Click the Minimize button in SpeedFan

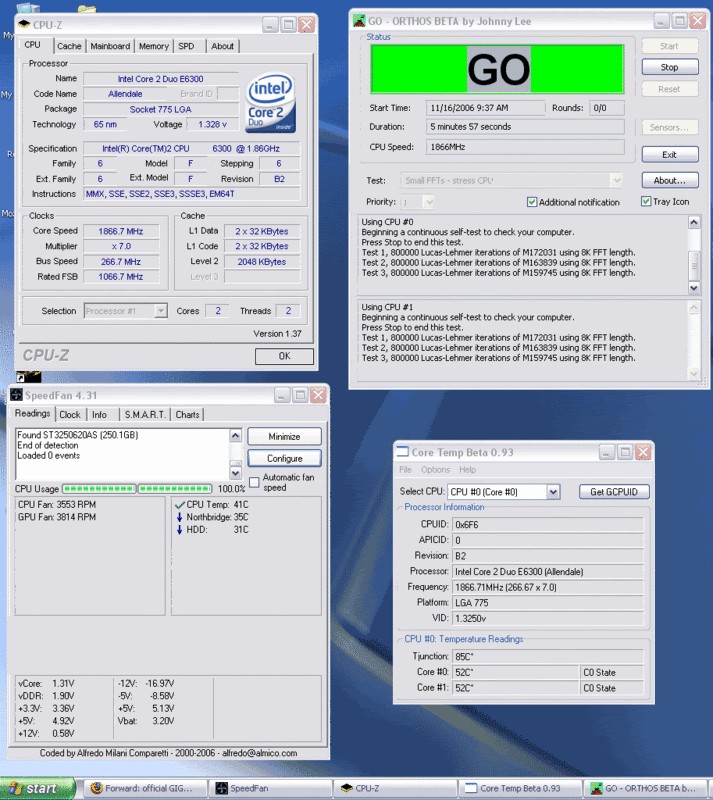[x=284, y=437]
